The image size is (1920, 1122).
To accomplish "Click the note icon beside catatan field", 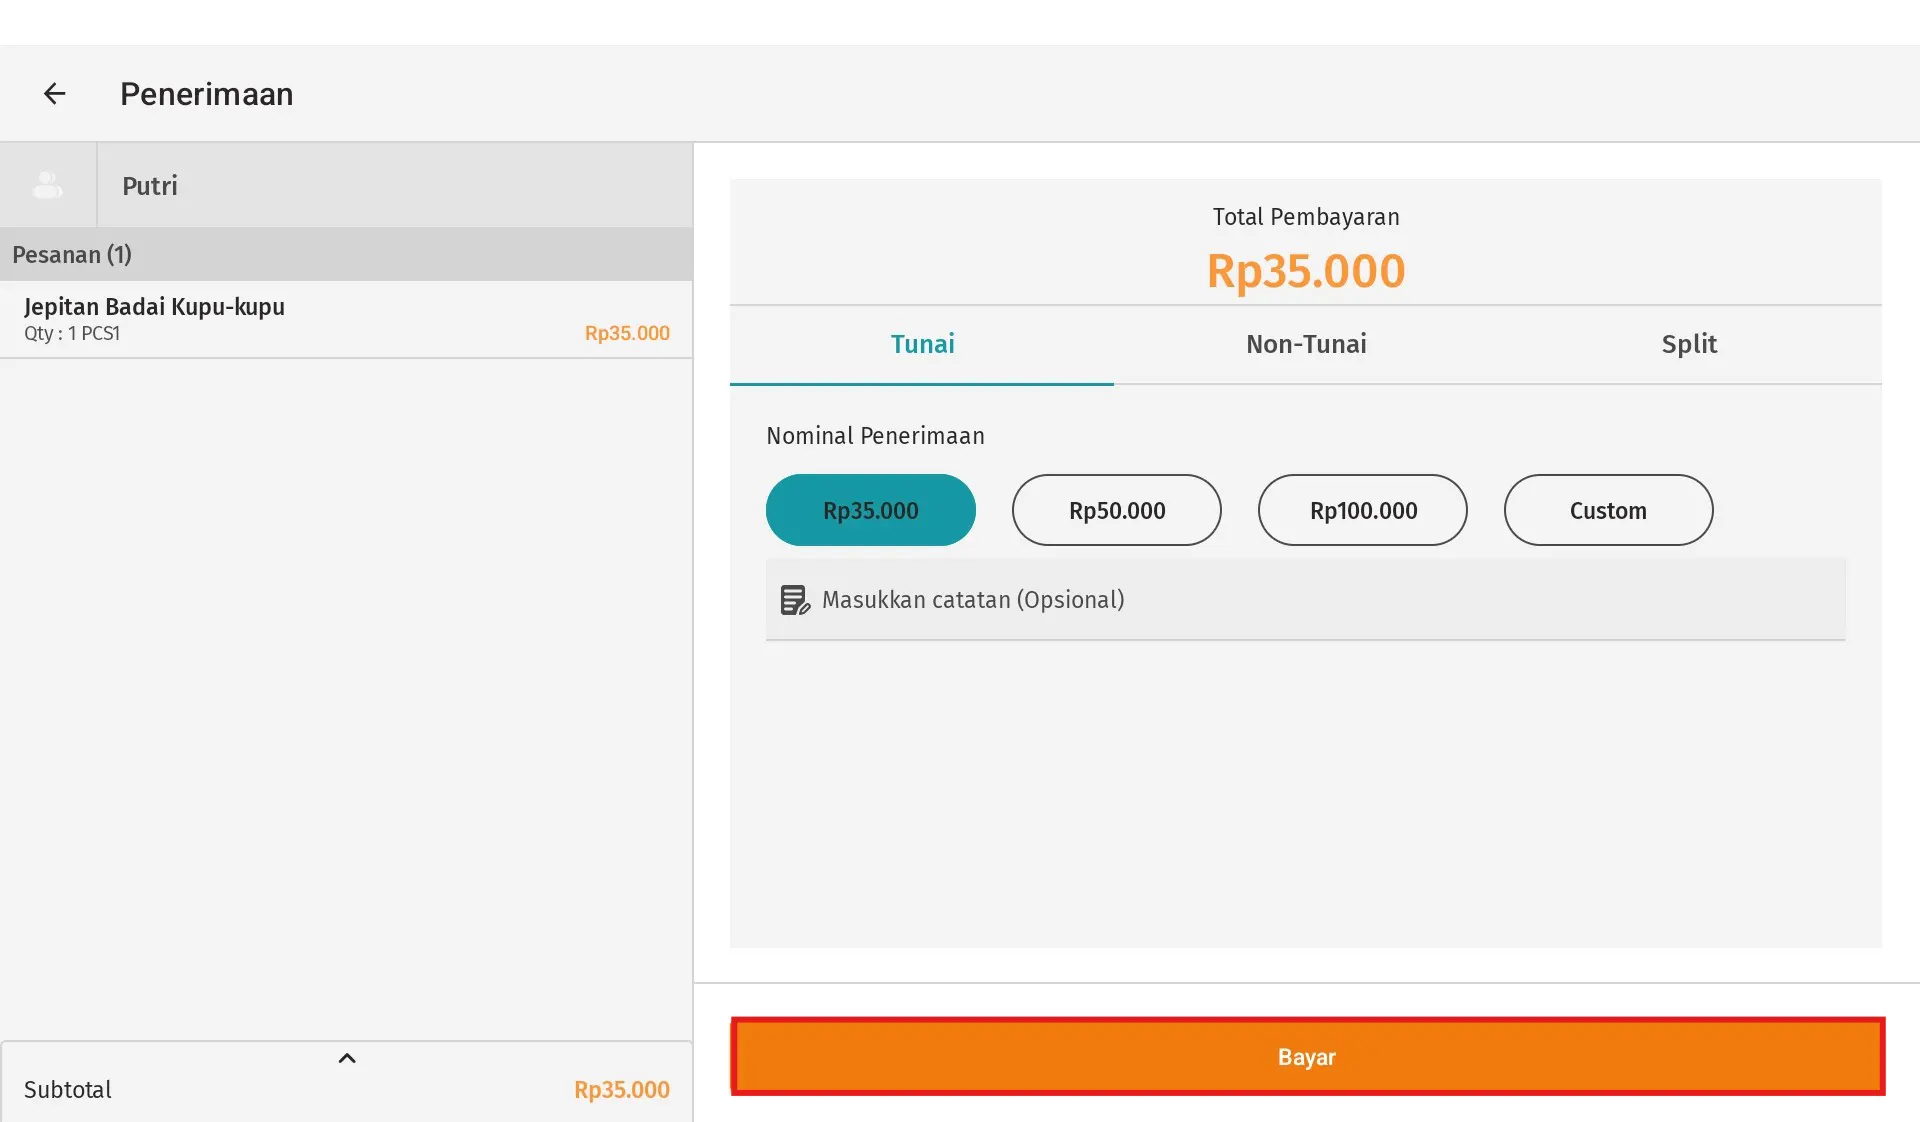I will [794, 600].
